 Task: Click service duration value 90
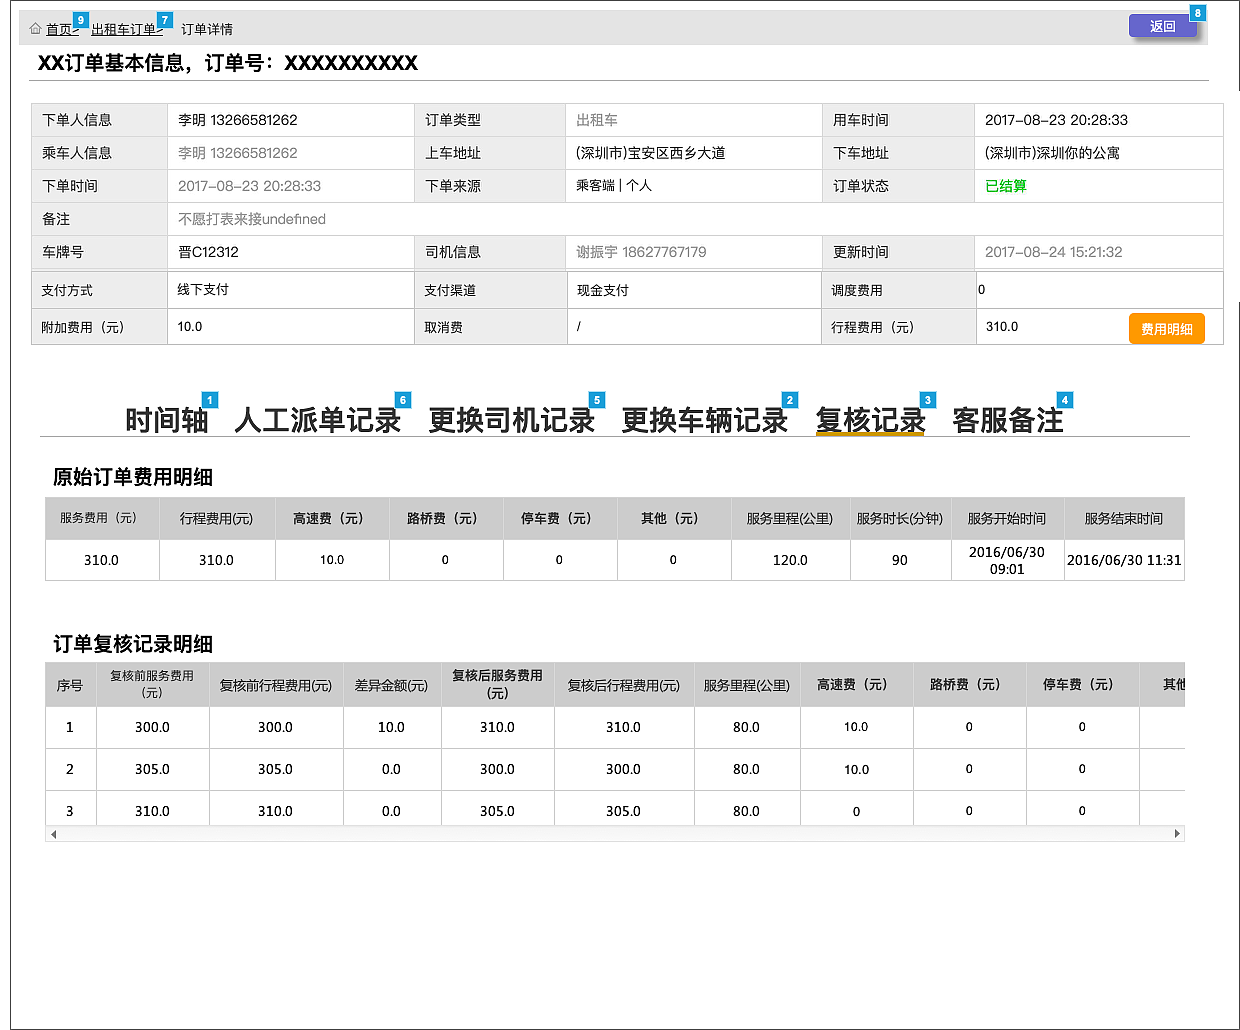coord(900,560)
